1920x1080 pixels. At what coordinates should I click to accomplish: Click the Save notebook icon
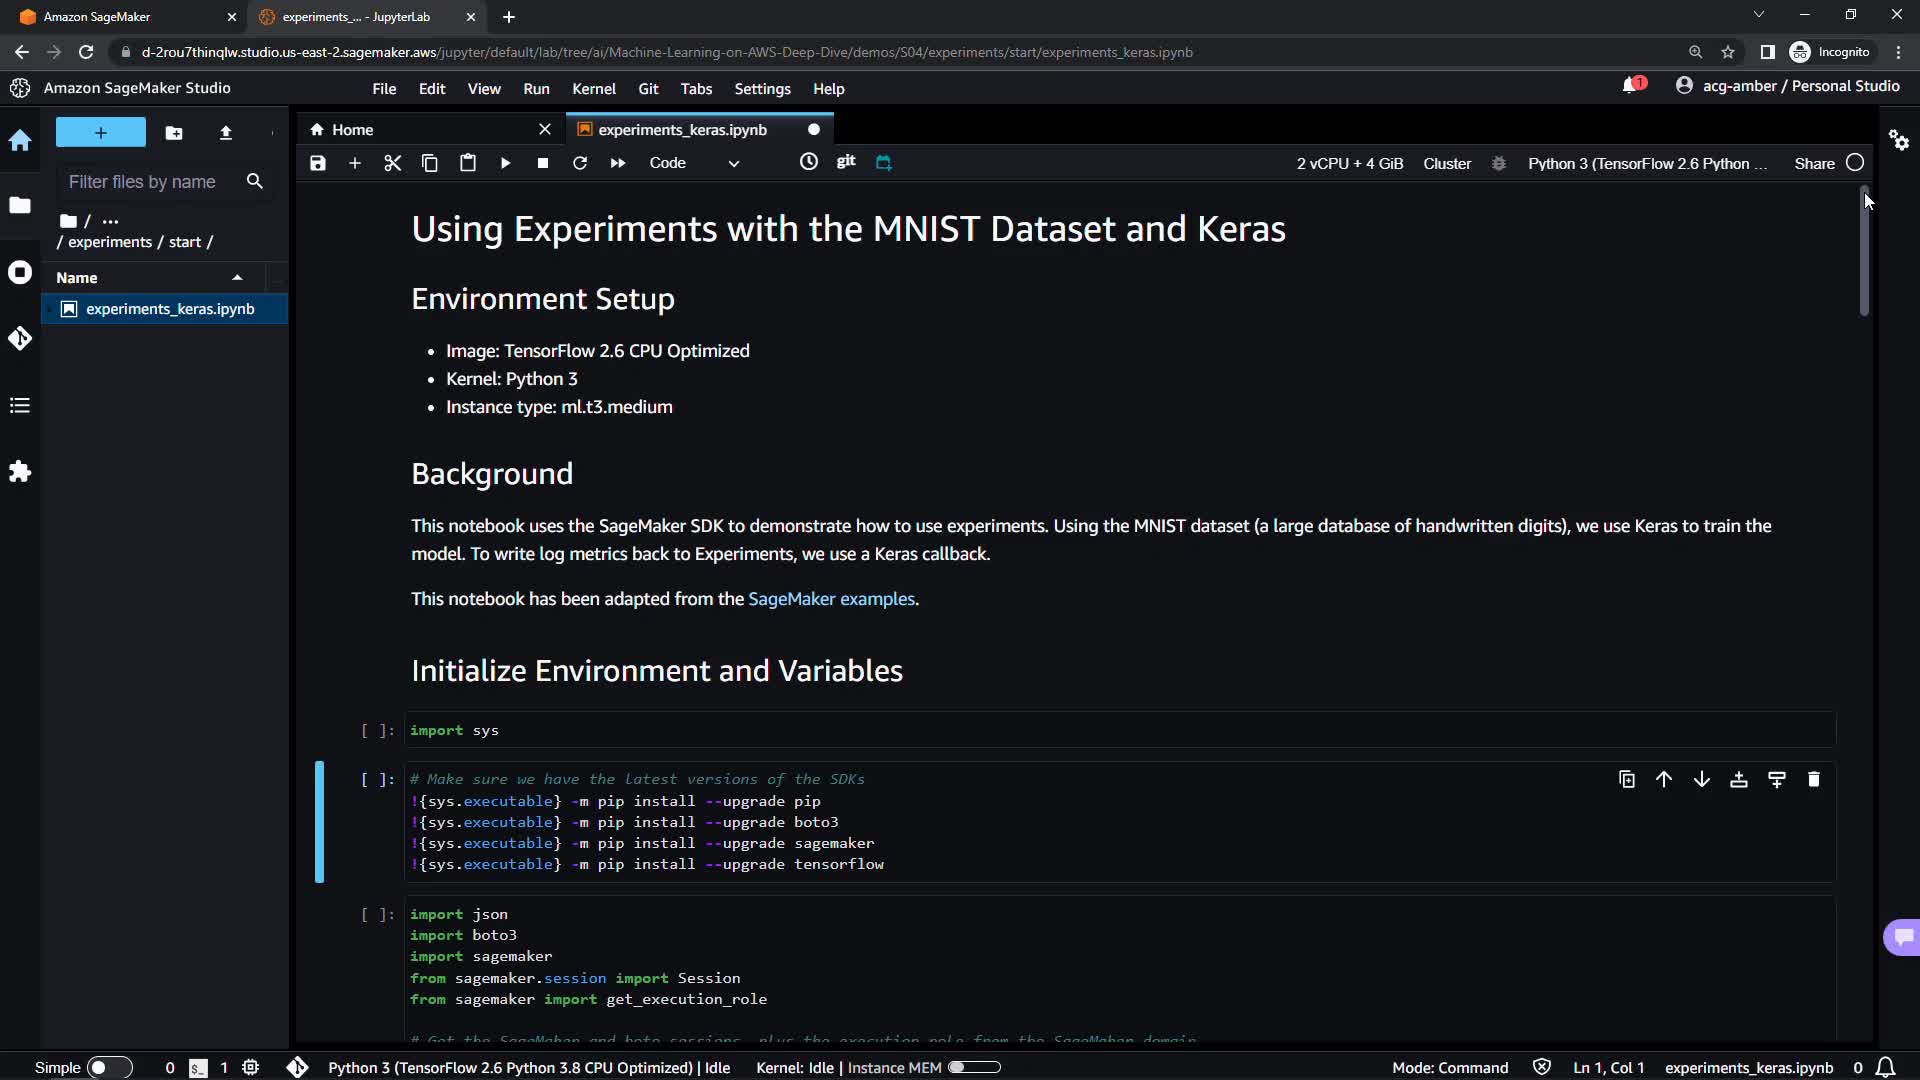point(318,163)
